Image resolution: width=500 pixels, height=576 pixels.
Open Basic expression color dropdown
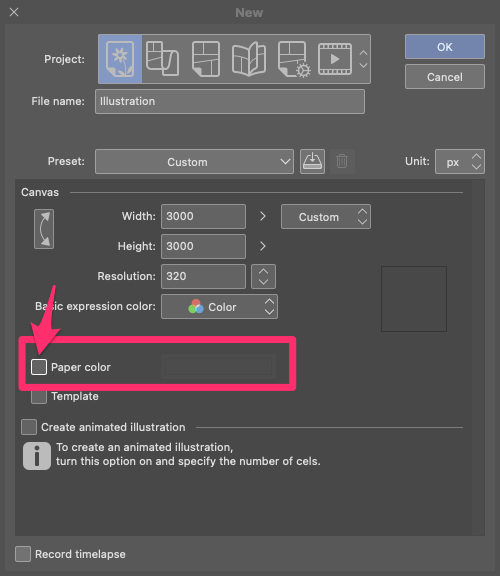click(x=219, y=306)
